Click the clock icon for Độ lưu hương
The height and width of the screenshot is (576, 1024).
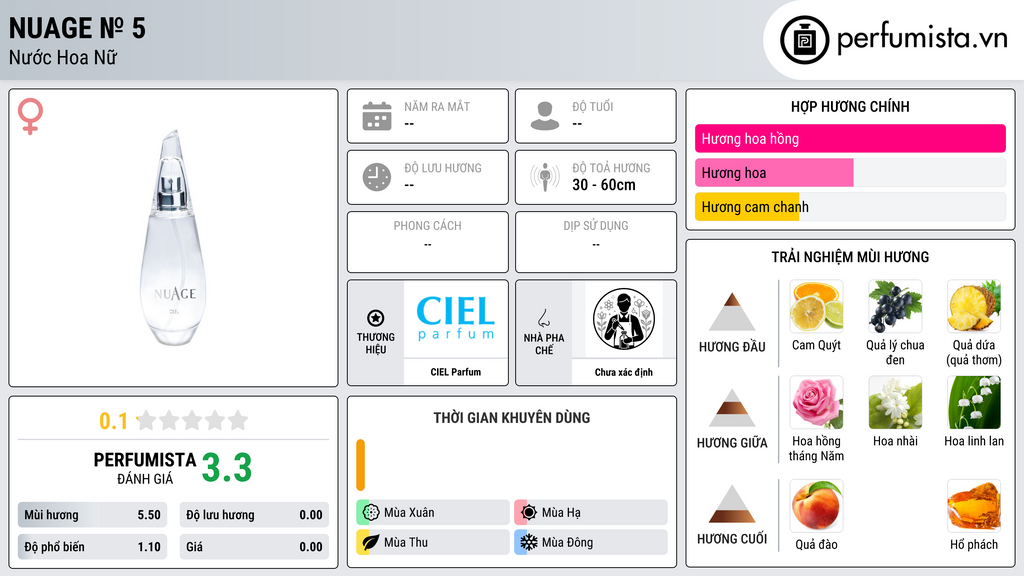[x=377, y=177]
